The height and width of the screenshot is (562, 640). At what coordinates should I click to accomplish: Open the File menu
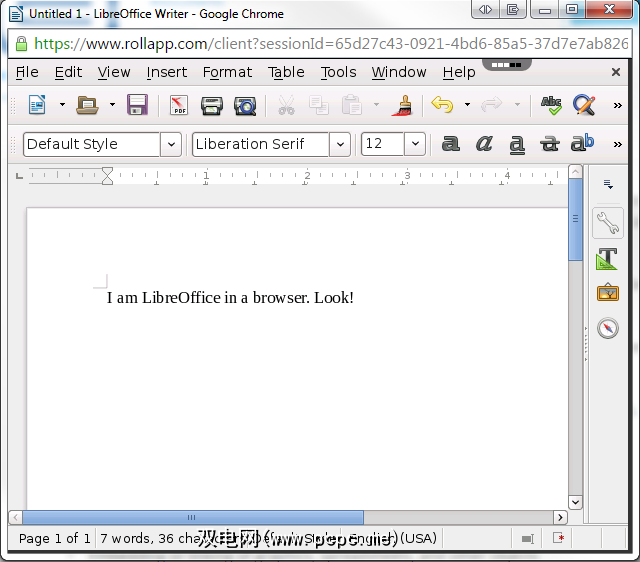tap(27, 72)
